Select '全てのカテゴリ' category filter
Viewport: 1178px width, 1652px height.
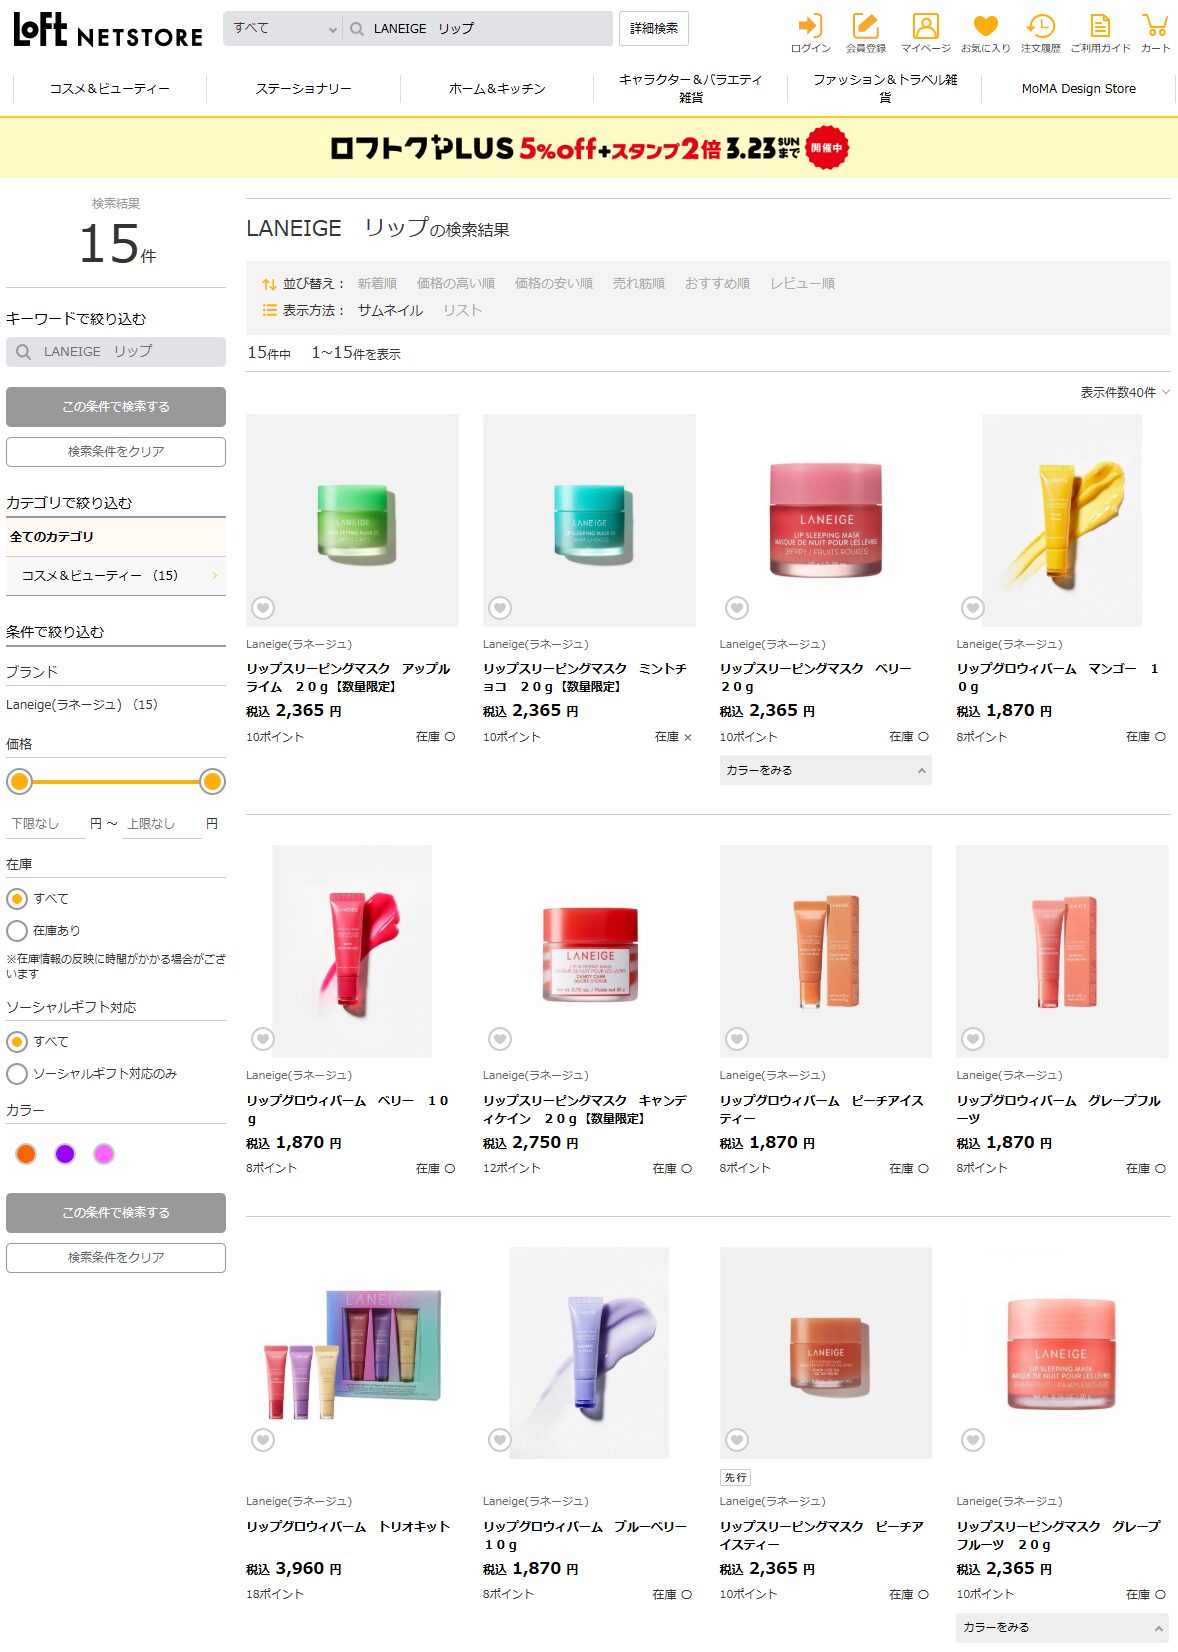(116, 537)
